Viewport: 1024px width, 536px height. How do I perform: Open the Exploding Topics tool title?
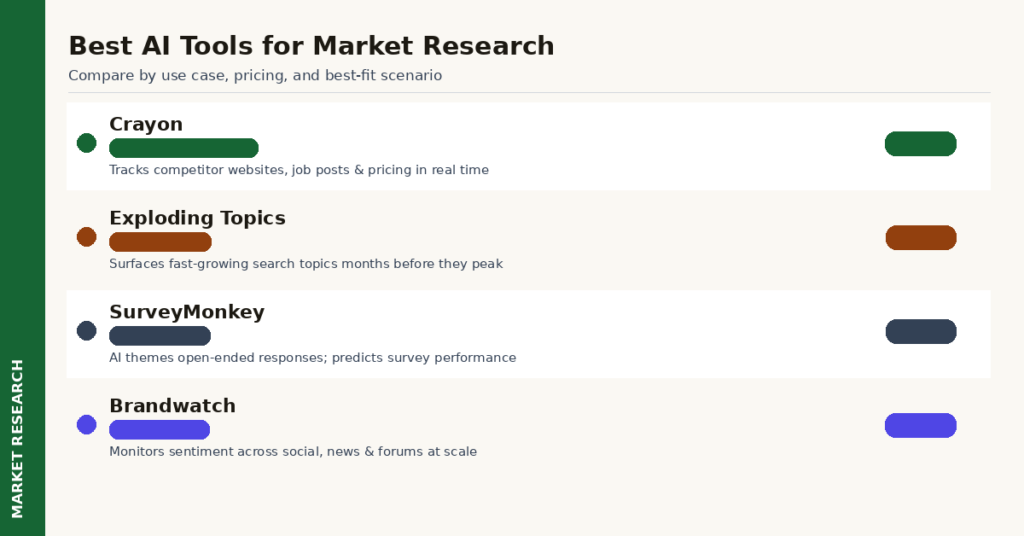[x=197, y=218]
